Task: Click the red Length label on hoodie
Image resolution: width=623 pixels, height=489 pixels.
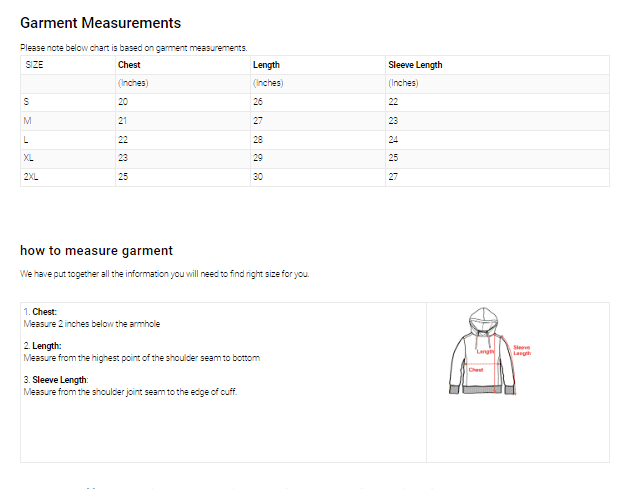Action: 485,351
